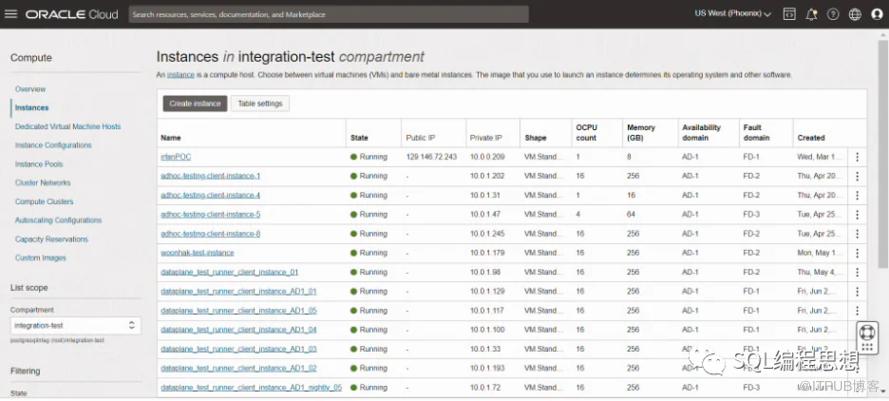Click the Create instance button

[x=195, y=104]
